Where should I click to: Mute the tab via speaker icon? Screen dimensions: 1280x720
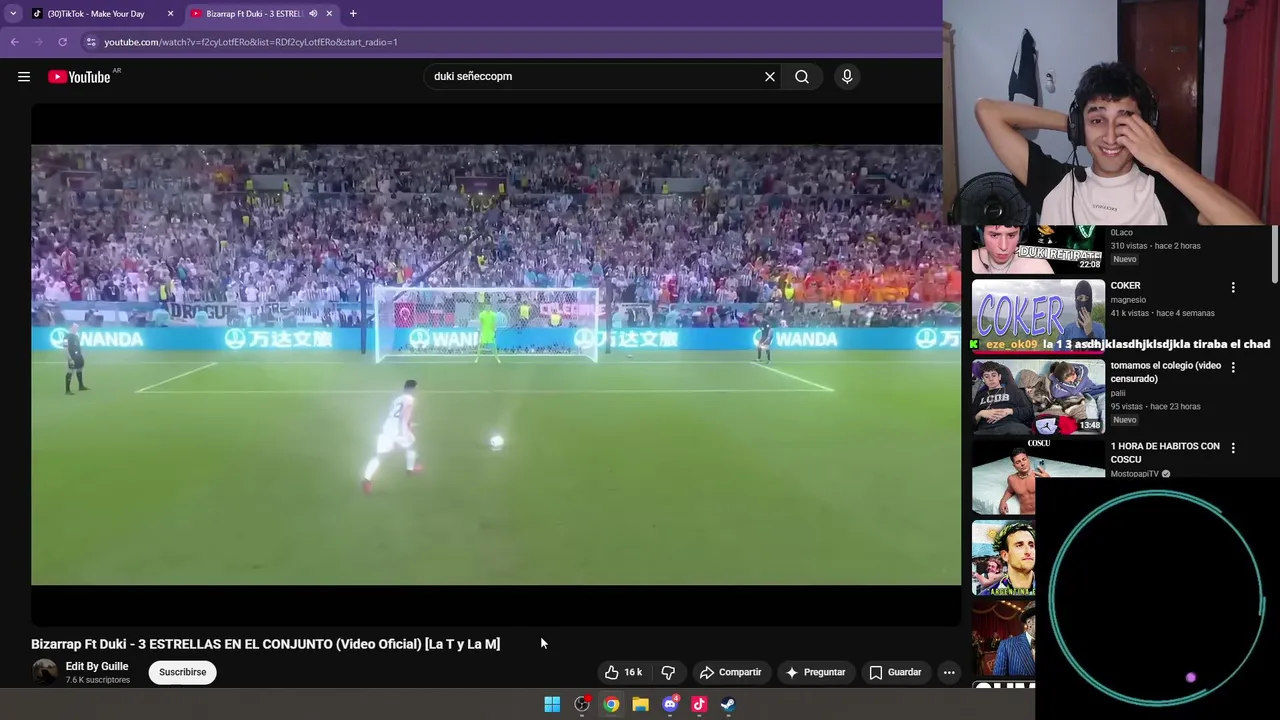pyautogui.click(x=313, y=14)
